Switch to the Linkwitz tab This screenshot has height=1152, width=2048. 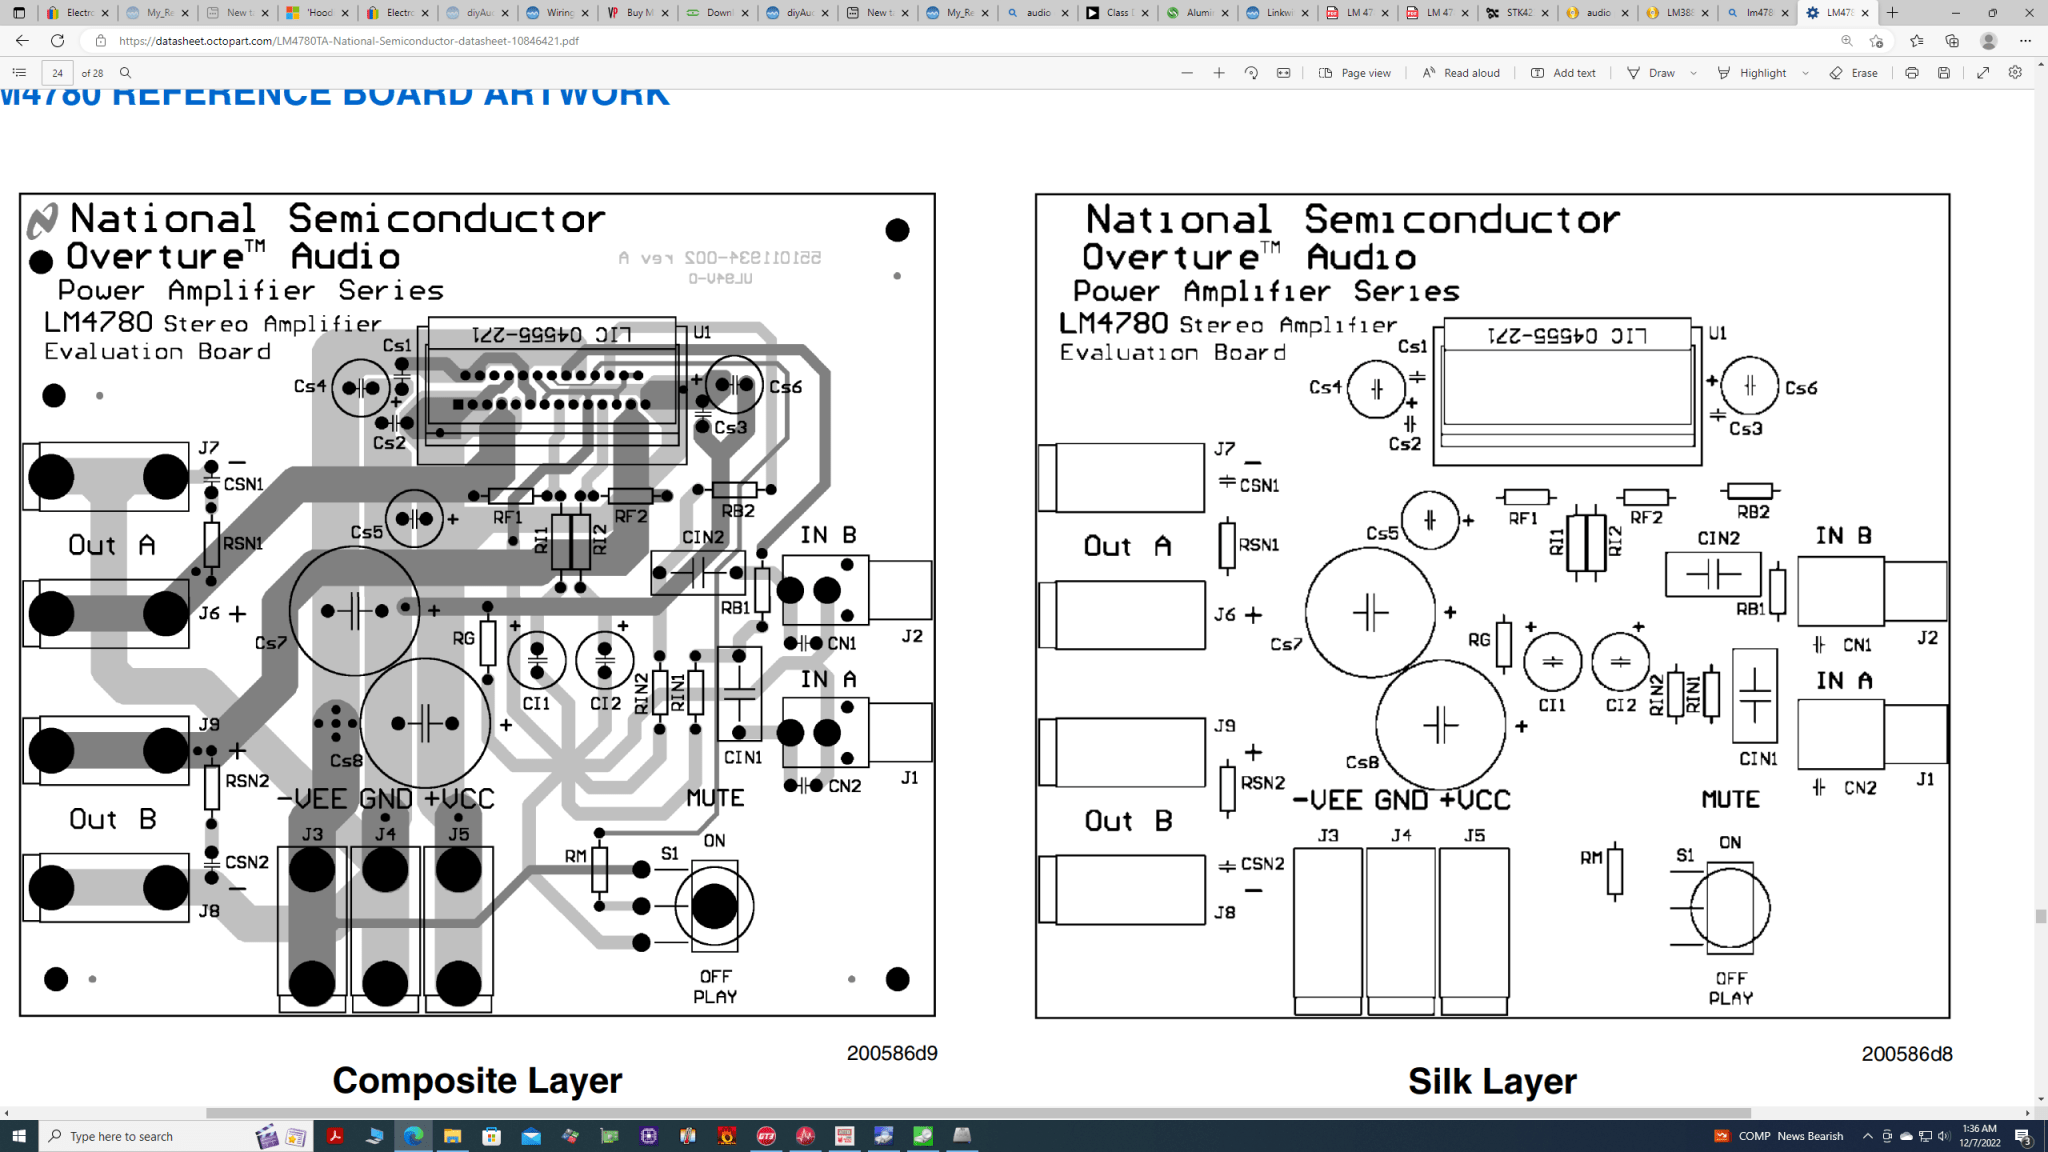pyautogui.click(x=1276, y=13)
